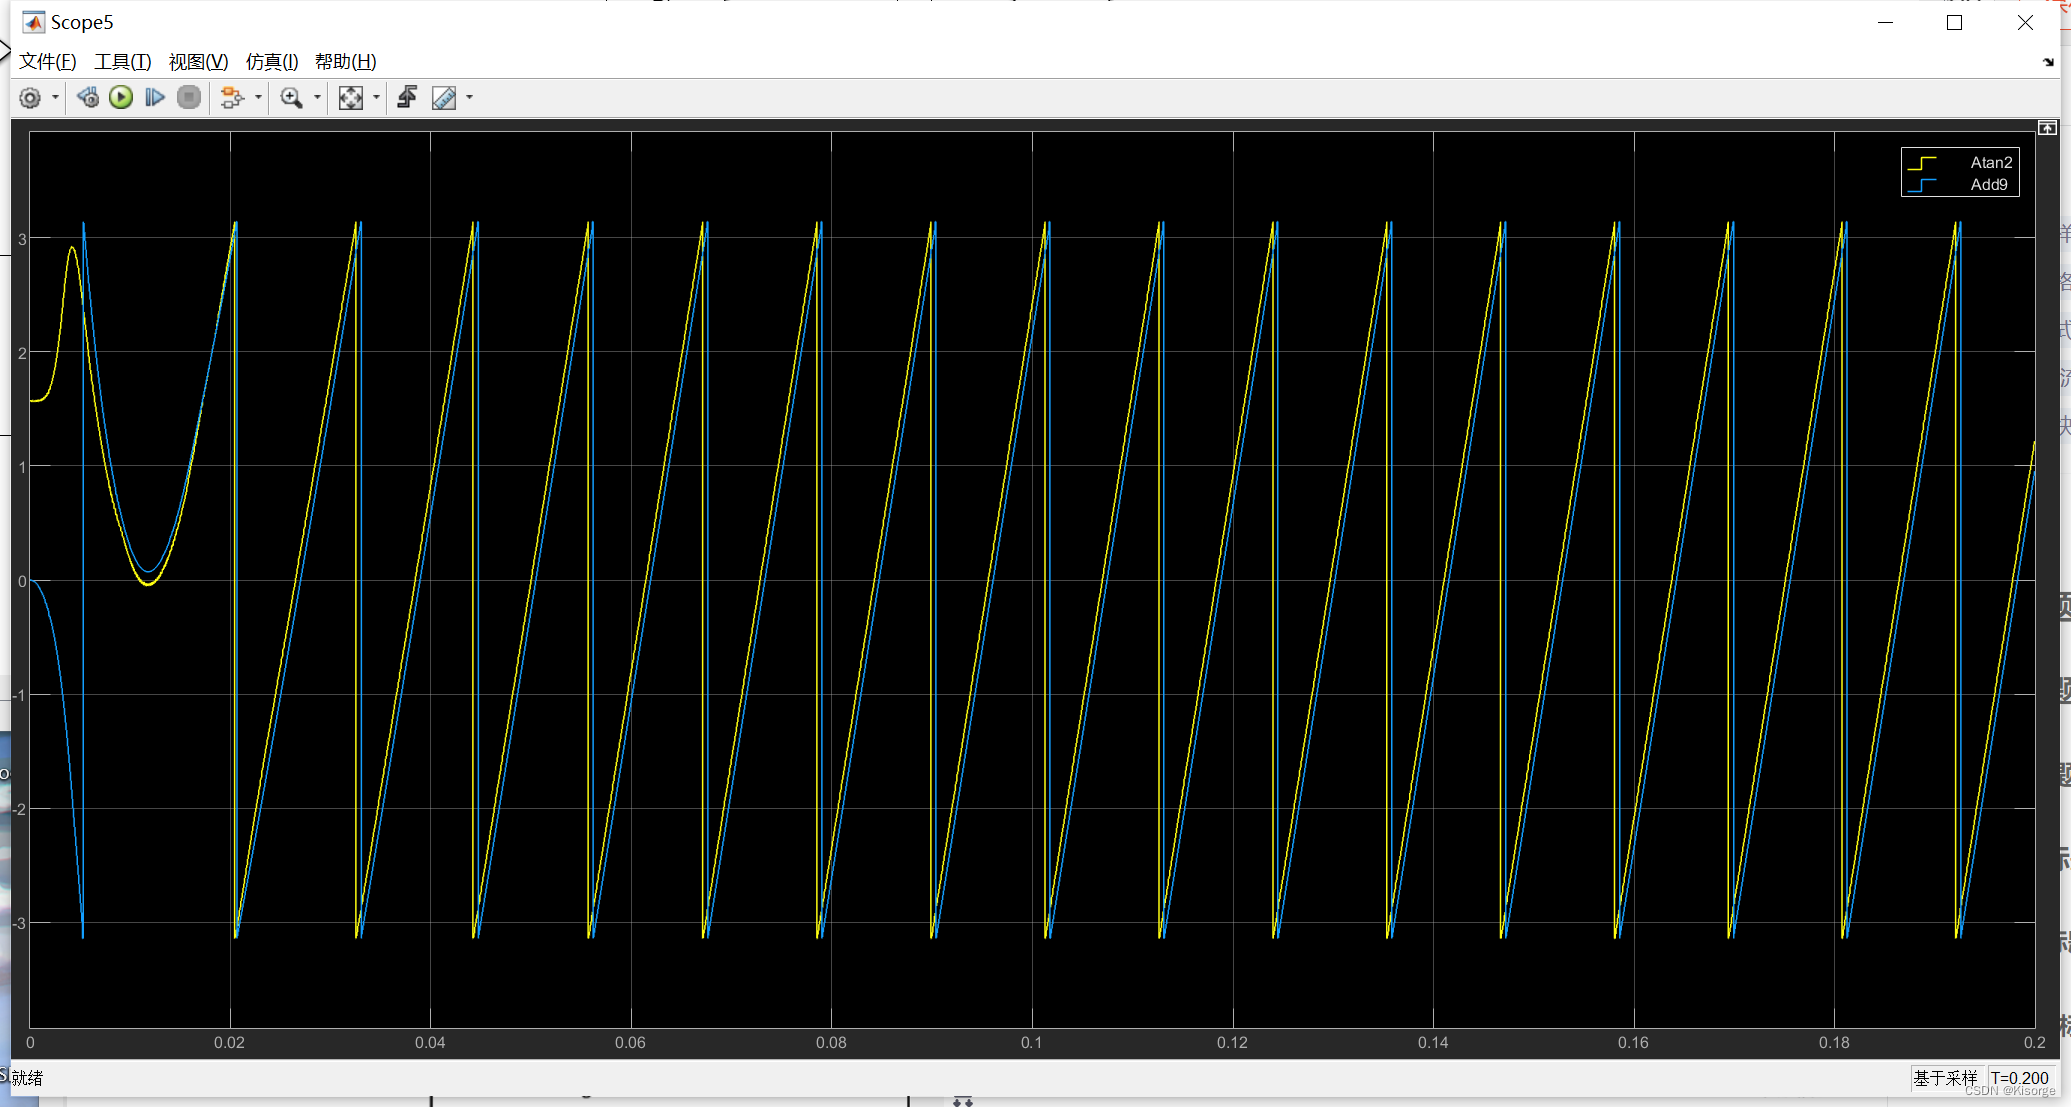Expand the highlight block dropdown arrow
The width and height of the screenshot is (2071, 1107).
[x=259, y=97]
